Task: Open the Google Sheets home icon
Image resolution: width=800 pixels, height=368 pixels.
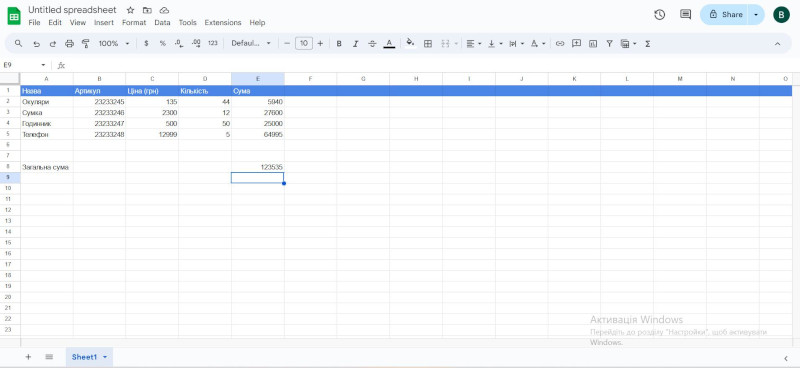Action: tap(14, 16)
